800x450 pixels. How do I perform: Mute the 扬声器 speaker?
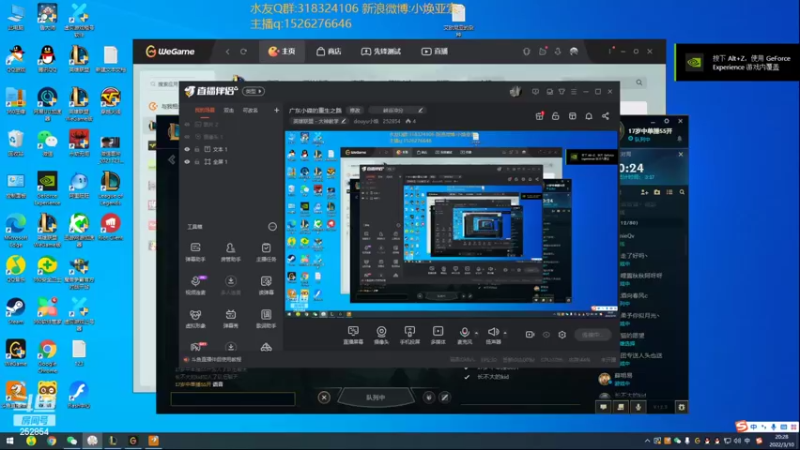[x=493, y=335]
